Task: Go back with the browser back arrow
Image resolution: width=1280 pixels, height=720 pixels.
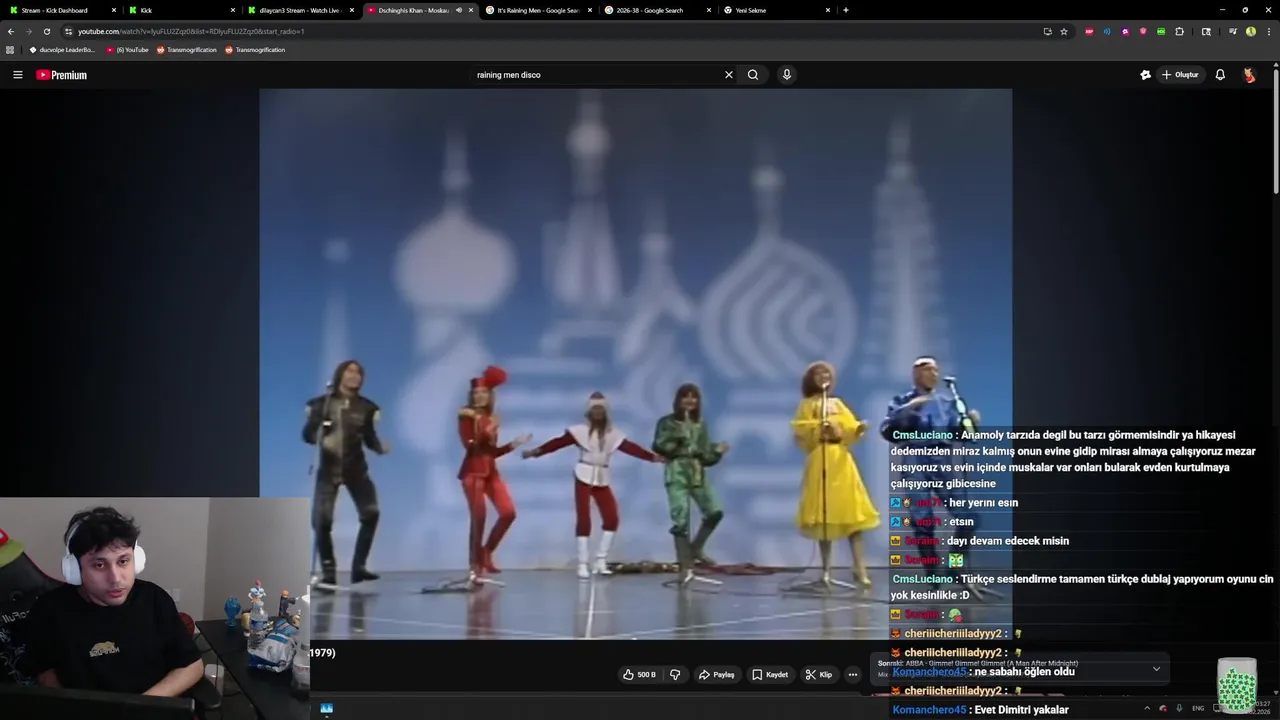Action: click(11, 31)
